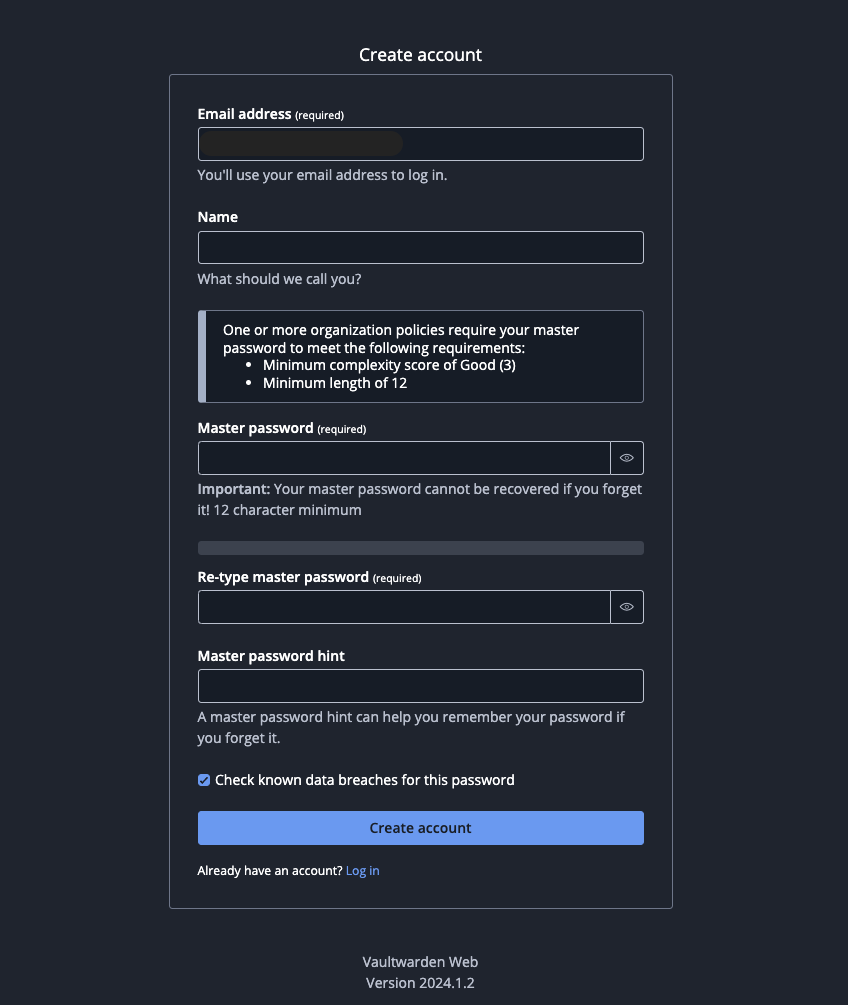This screenshot has width=848, height=1005.
Task: Click the Email address field label
Action: [244, 115]
